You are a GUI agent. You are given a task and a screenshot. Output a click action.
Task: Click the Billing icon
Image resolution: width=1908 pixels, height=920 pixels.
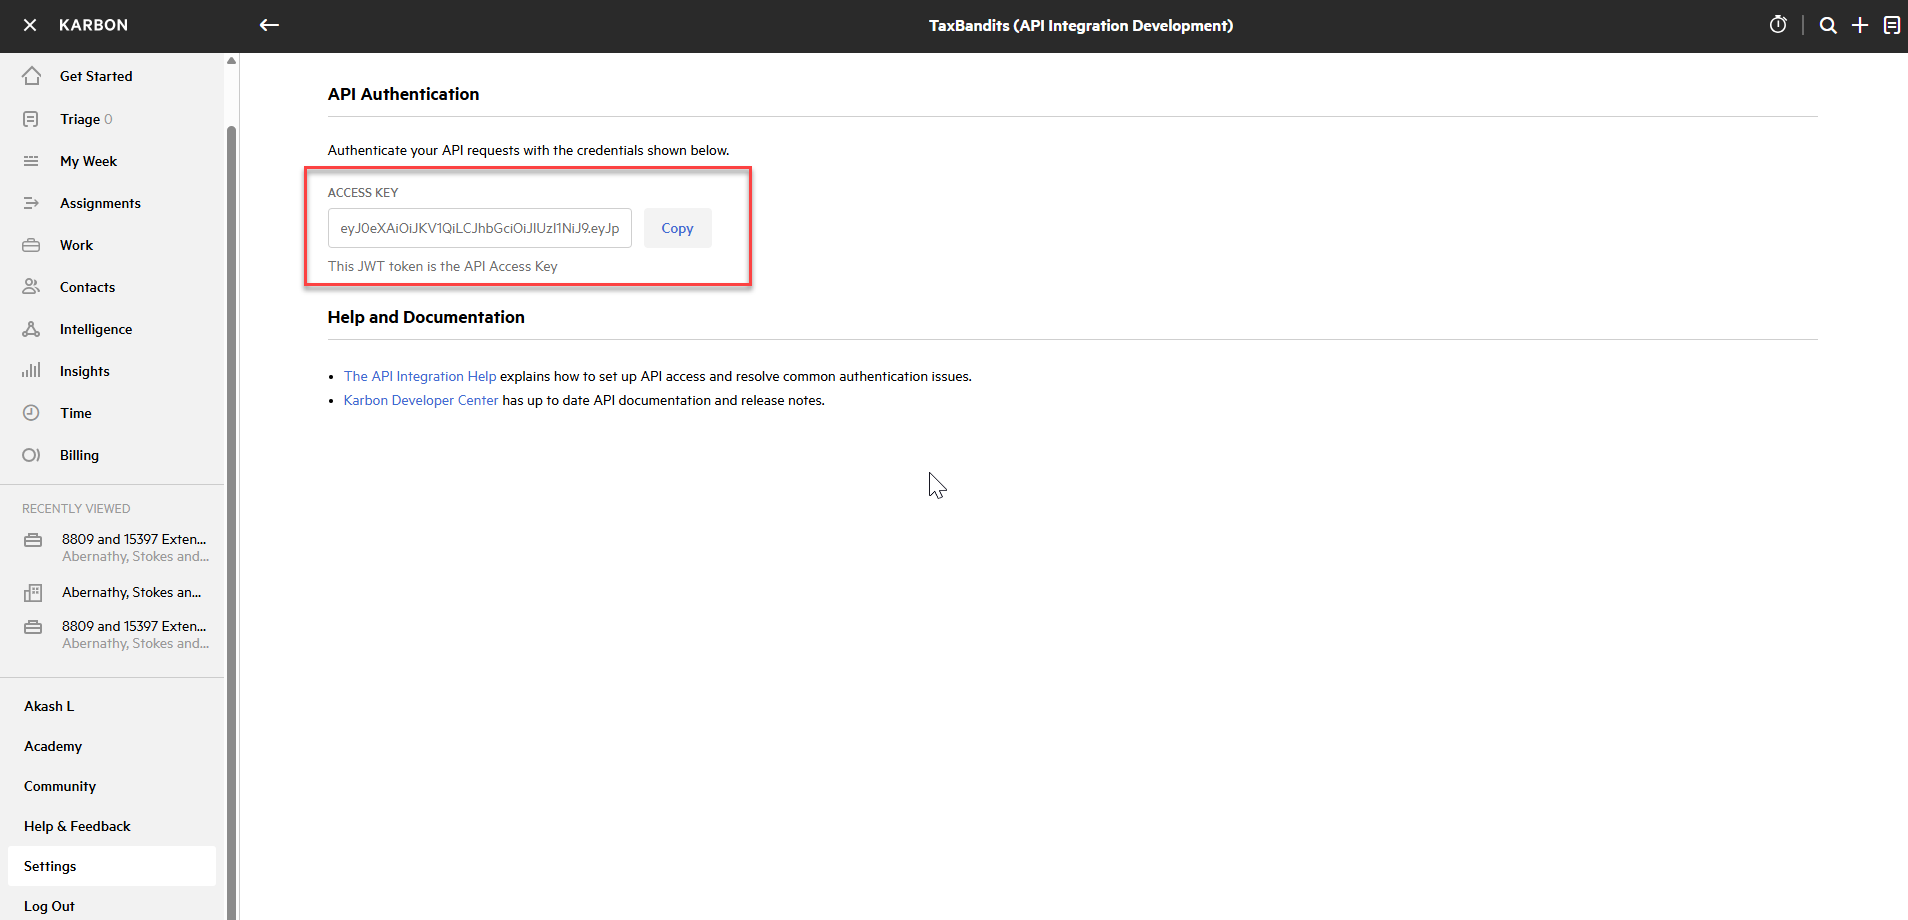[31, 455]
